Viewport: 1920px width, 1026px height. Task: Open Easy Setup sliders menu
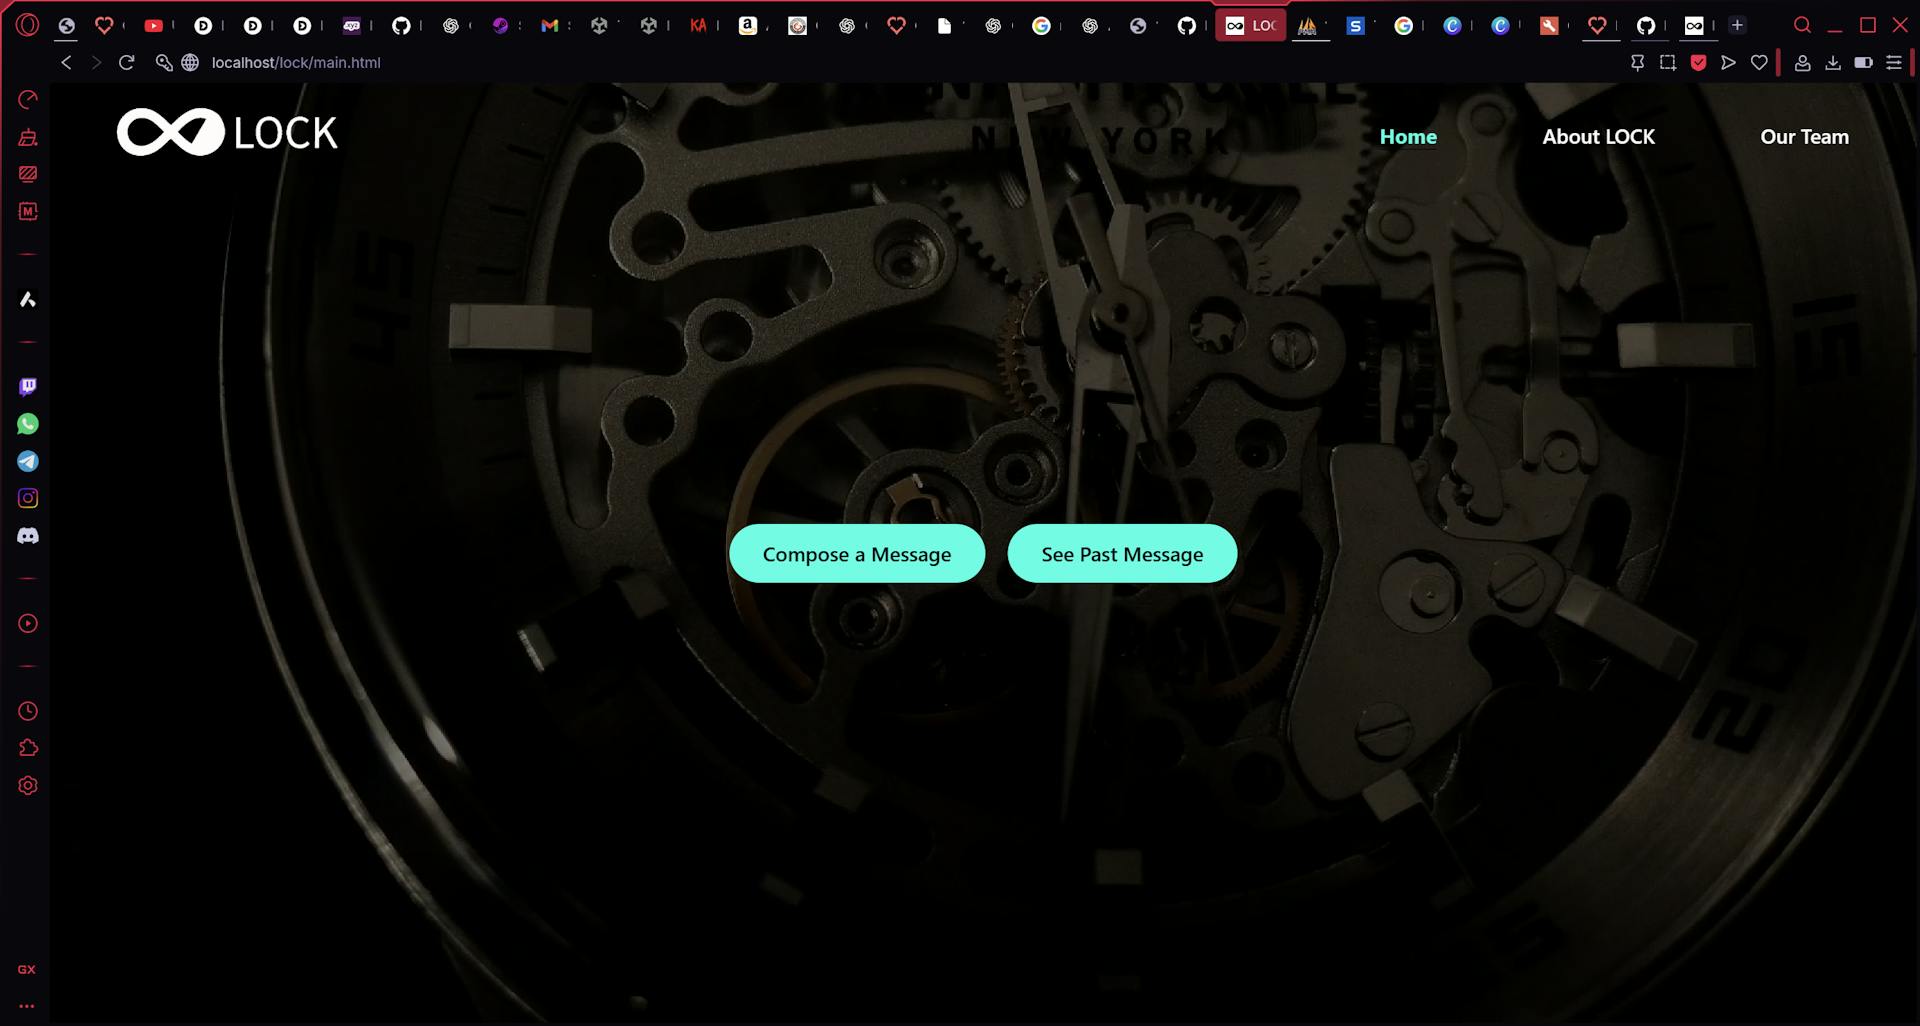tap(1894, 62)
